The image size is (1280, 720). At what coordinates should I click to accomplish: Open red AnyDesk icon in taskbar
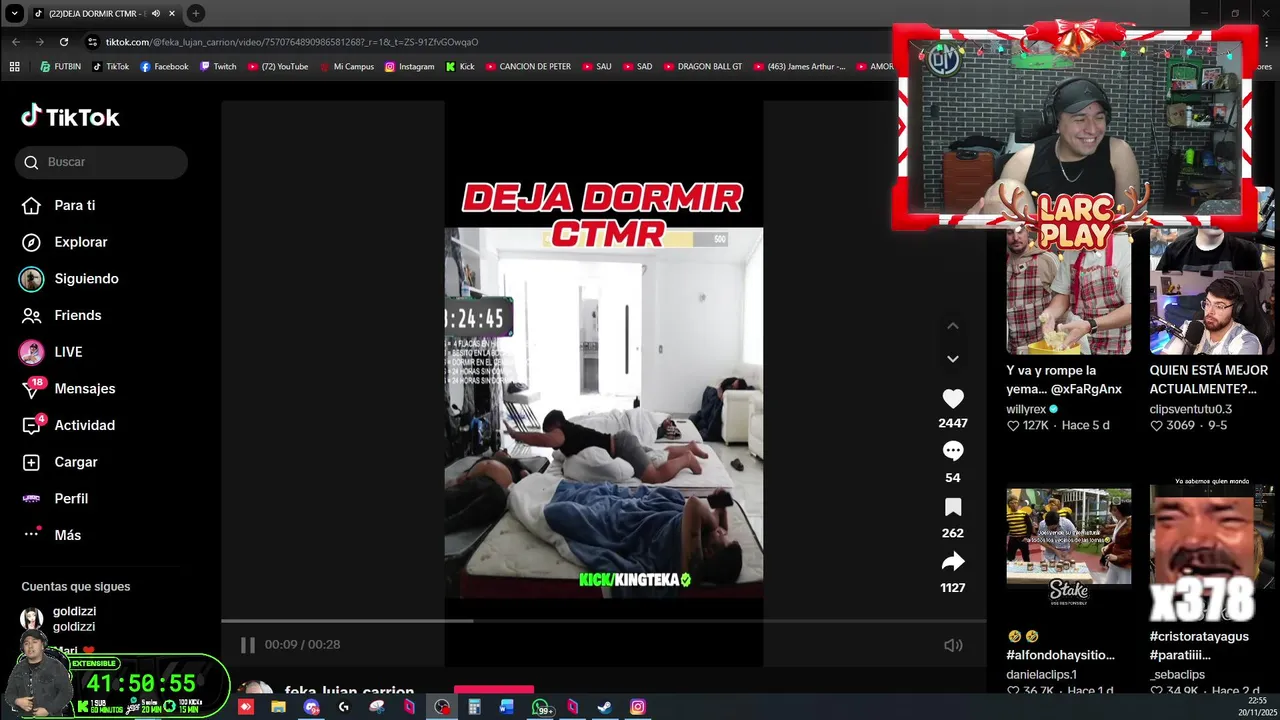point(246,707)
